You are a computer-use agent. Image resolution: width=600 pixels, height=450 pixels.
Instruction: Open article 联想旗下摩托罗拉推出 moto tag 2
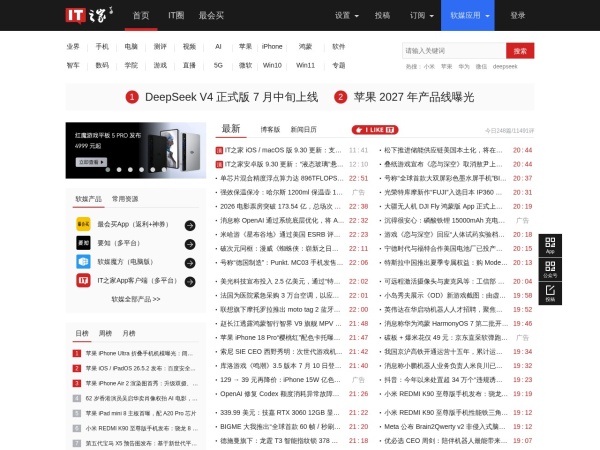280,310
